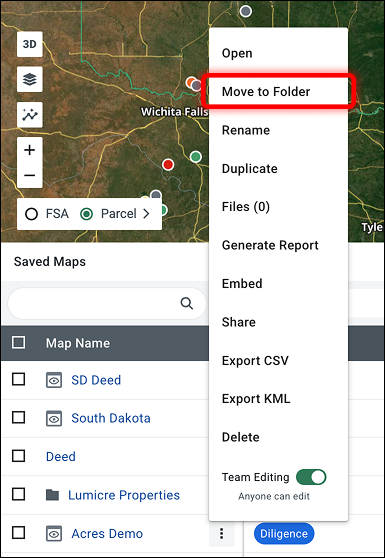Click the Diligence status tag
This screenshot has height=558, width=385.
[x=284, y=533]
